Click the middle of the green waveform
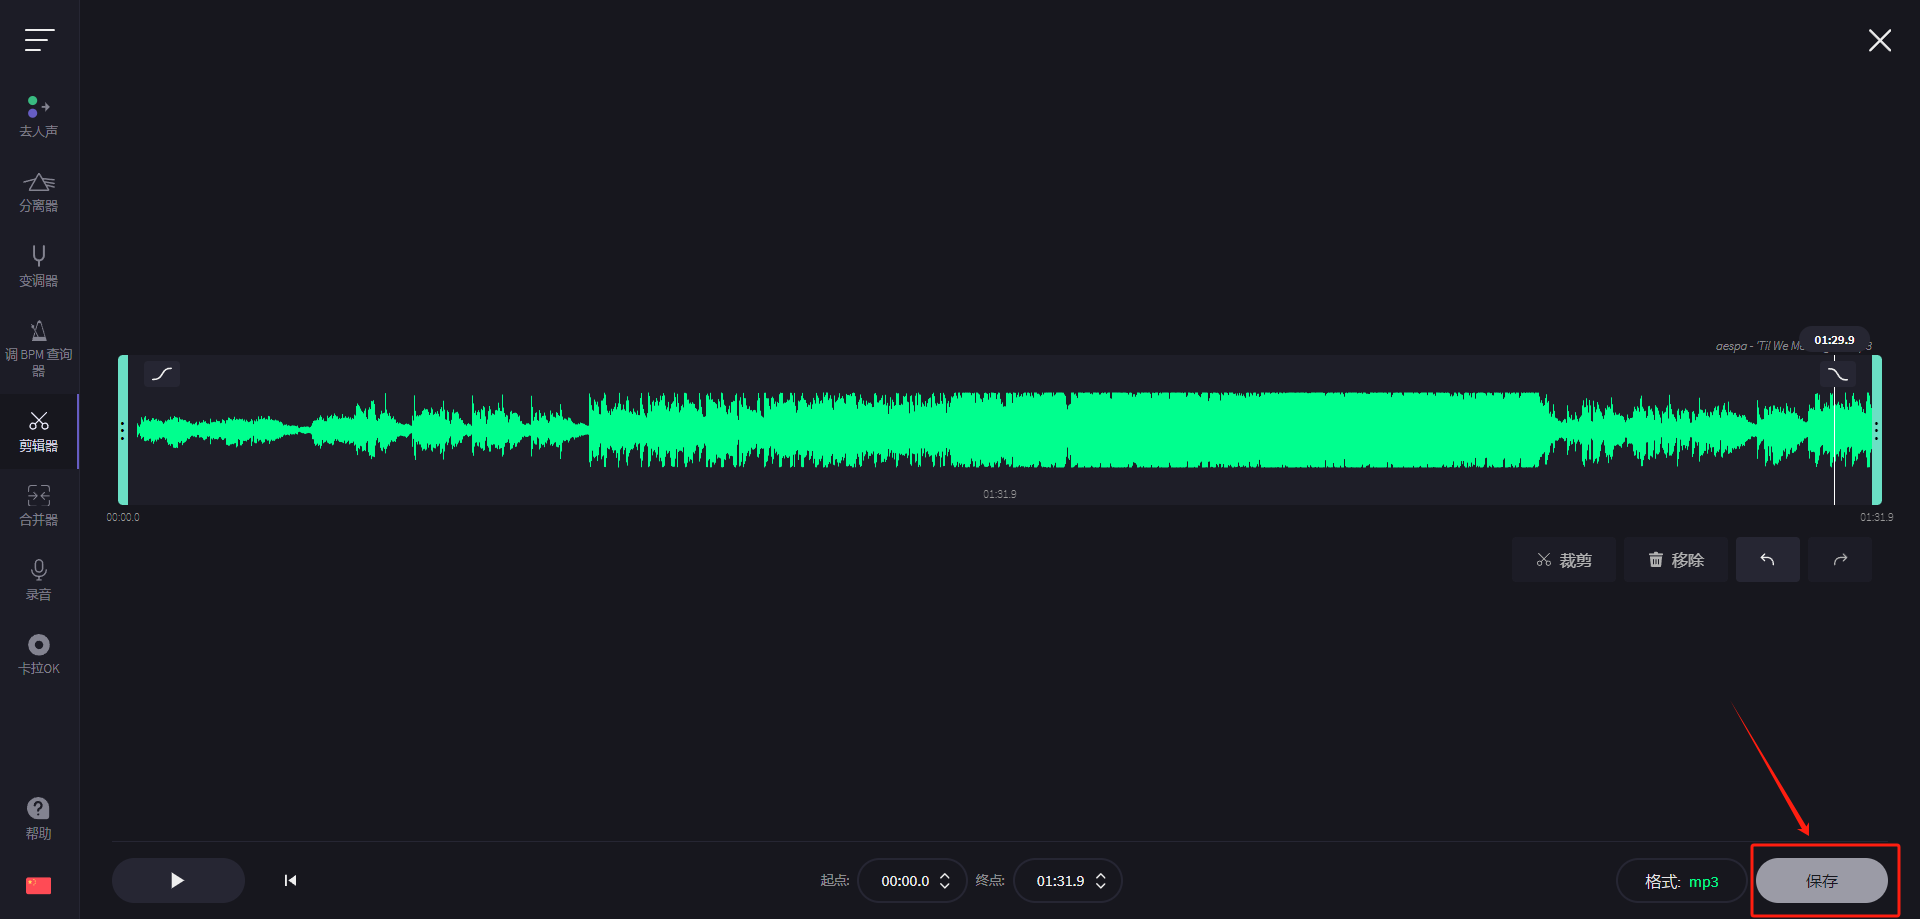This screenshot has height=919, width=1920. pos(1004,430)
